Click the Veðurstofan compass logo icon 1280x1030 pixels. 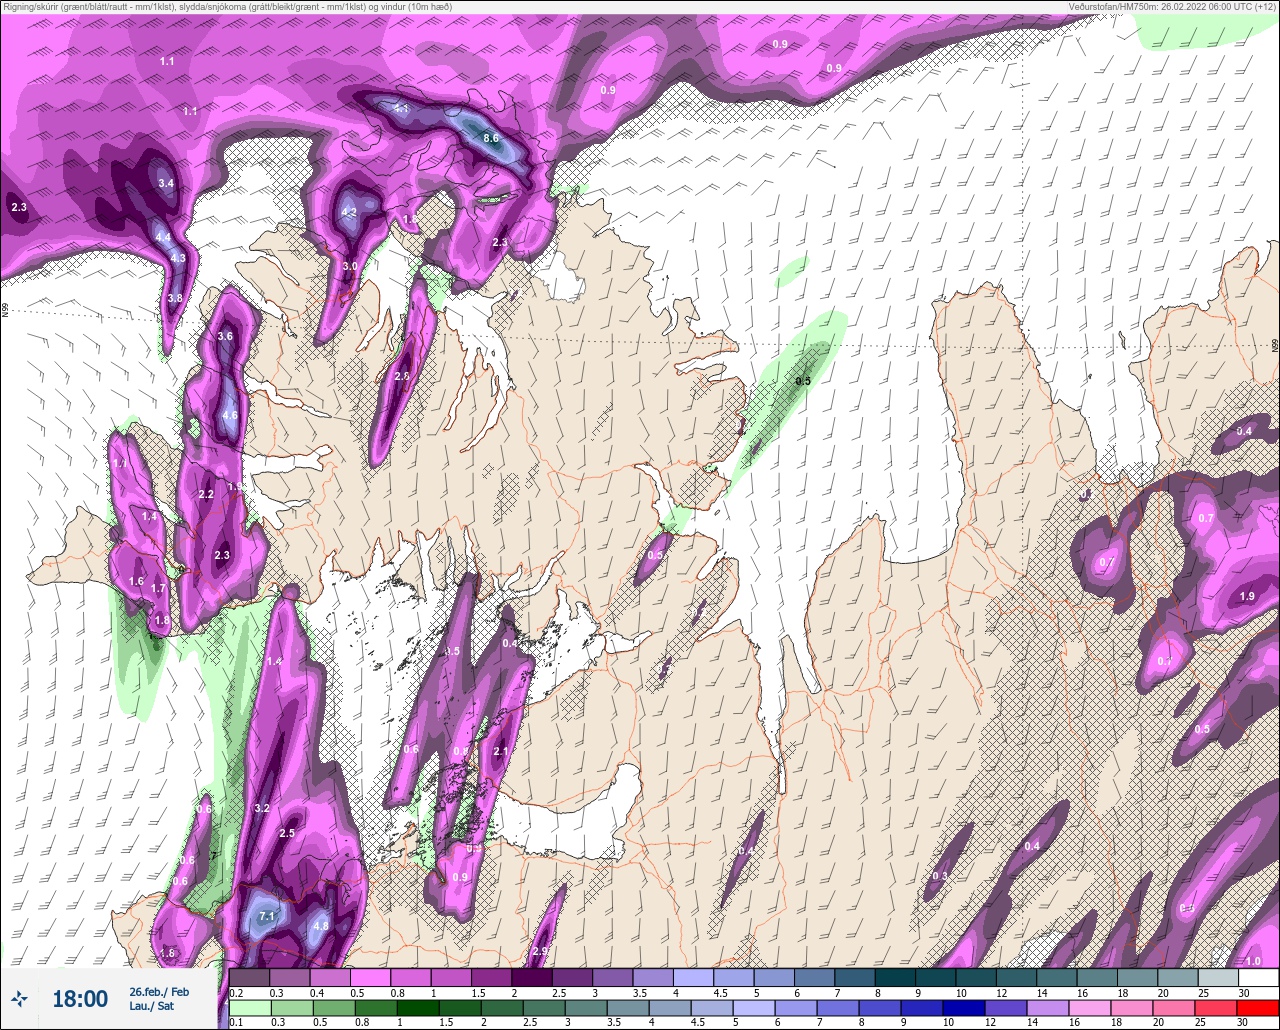coord(20,998)
